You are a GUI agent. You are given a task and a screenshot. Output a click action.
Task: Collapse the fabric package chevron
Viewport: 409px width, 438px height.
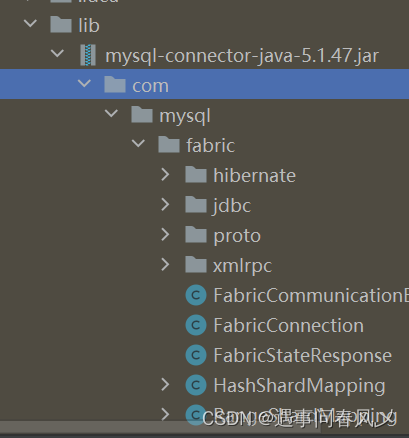[138, 143]
